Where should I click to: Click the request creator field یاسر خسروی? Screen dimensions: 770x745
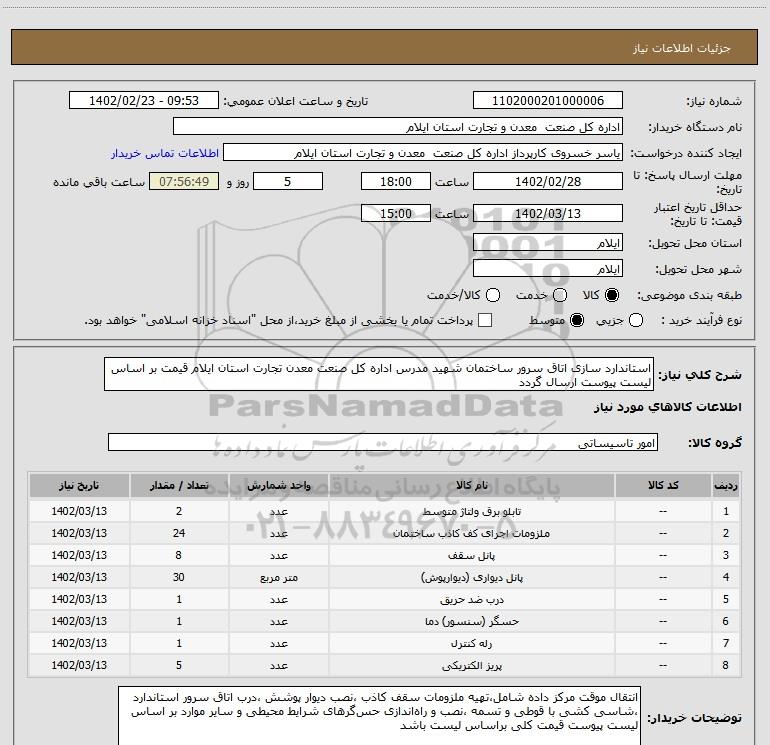tap(423, 153)
